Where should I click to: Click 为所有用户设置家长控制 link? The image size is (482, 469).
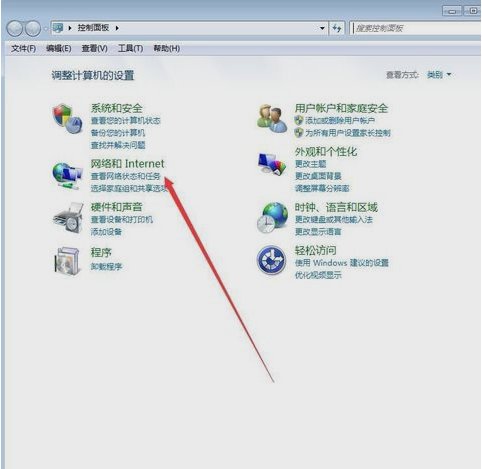tap(348, 133)
